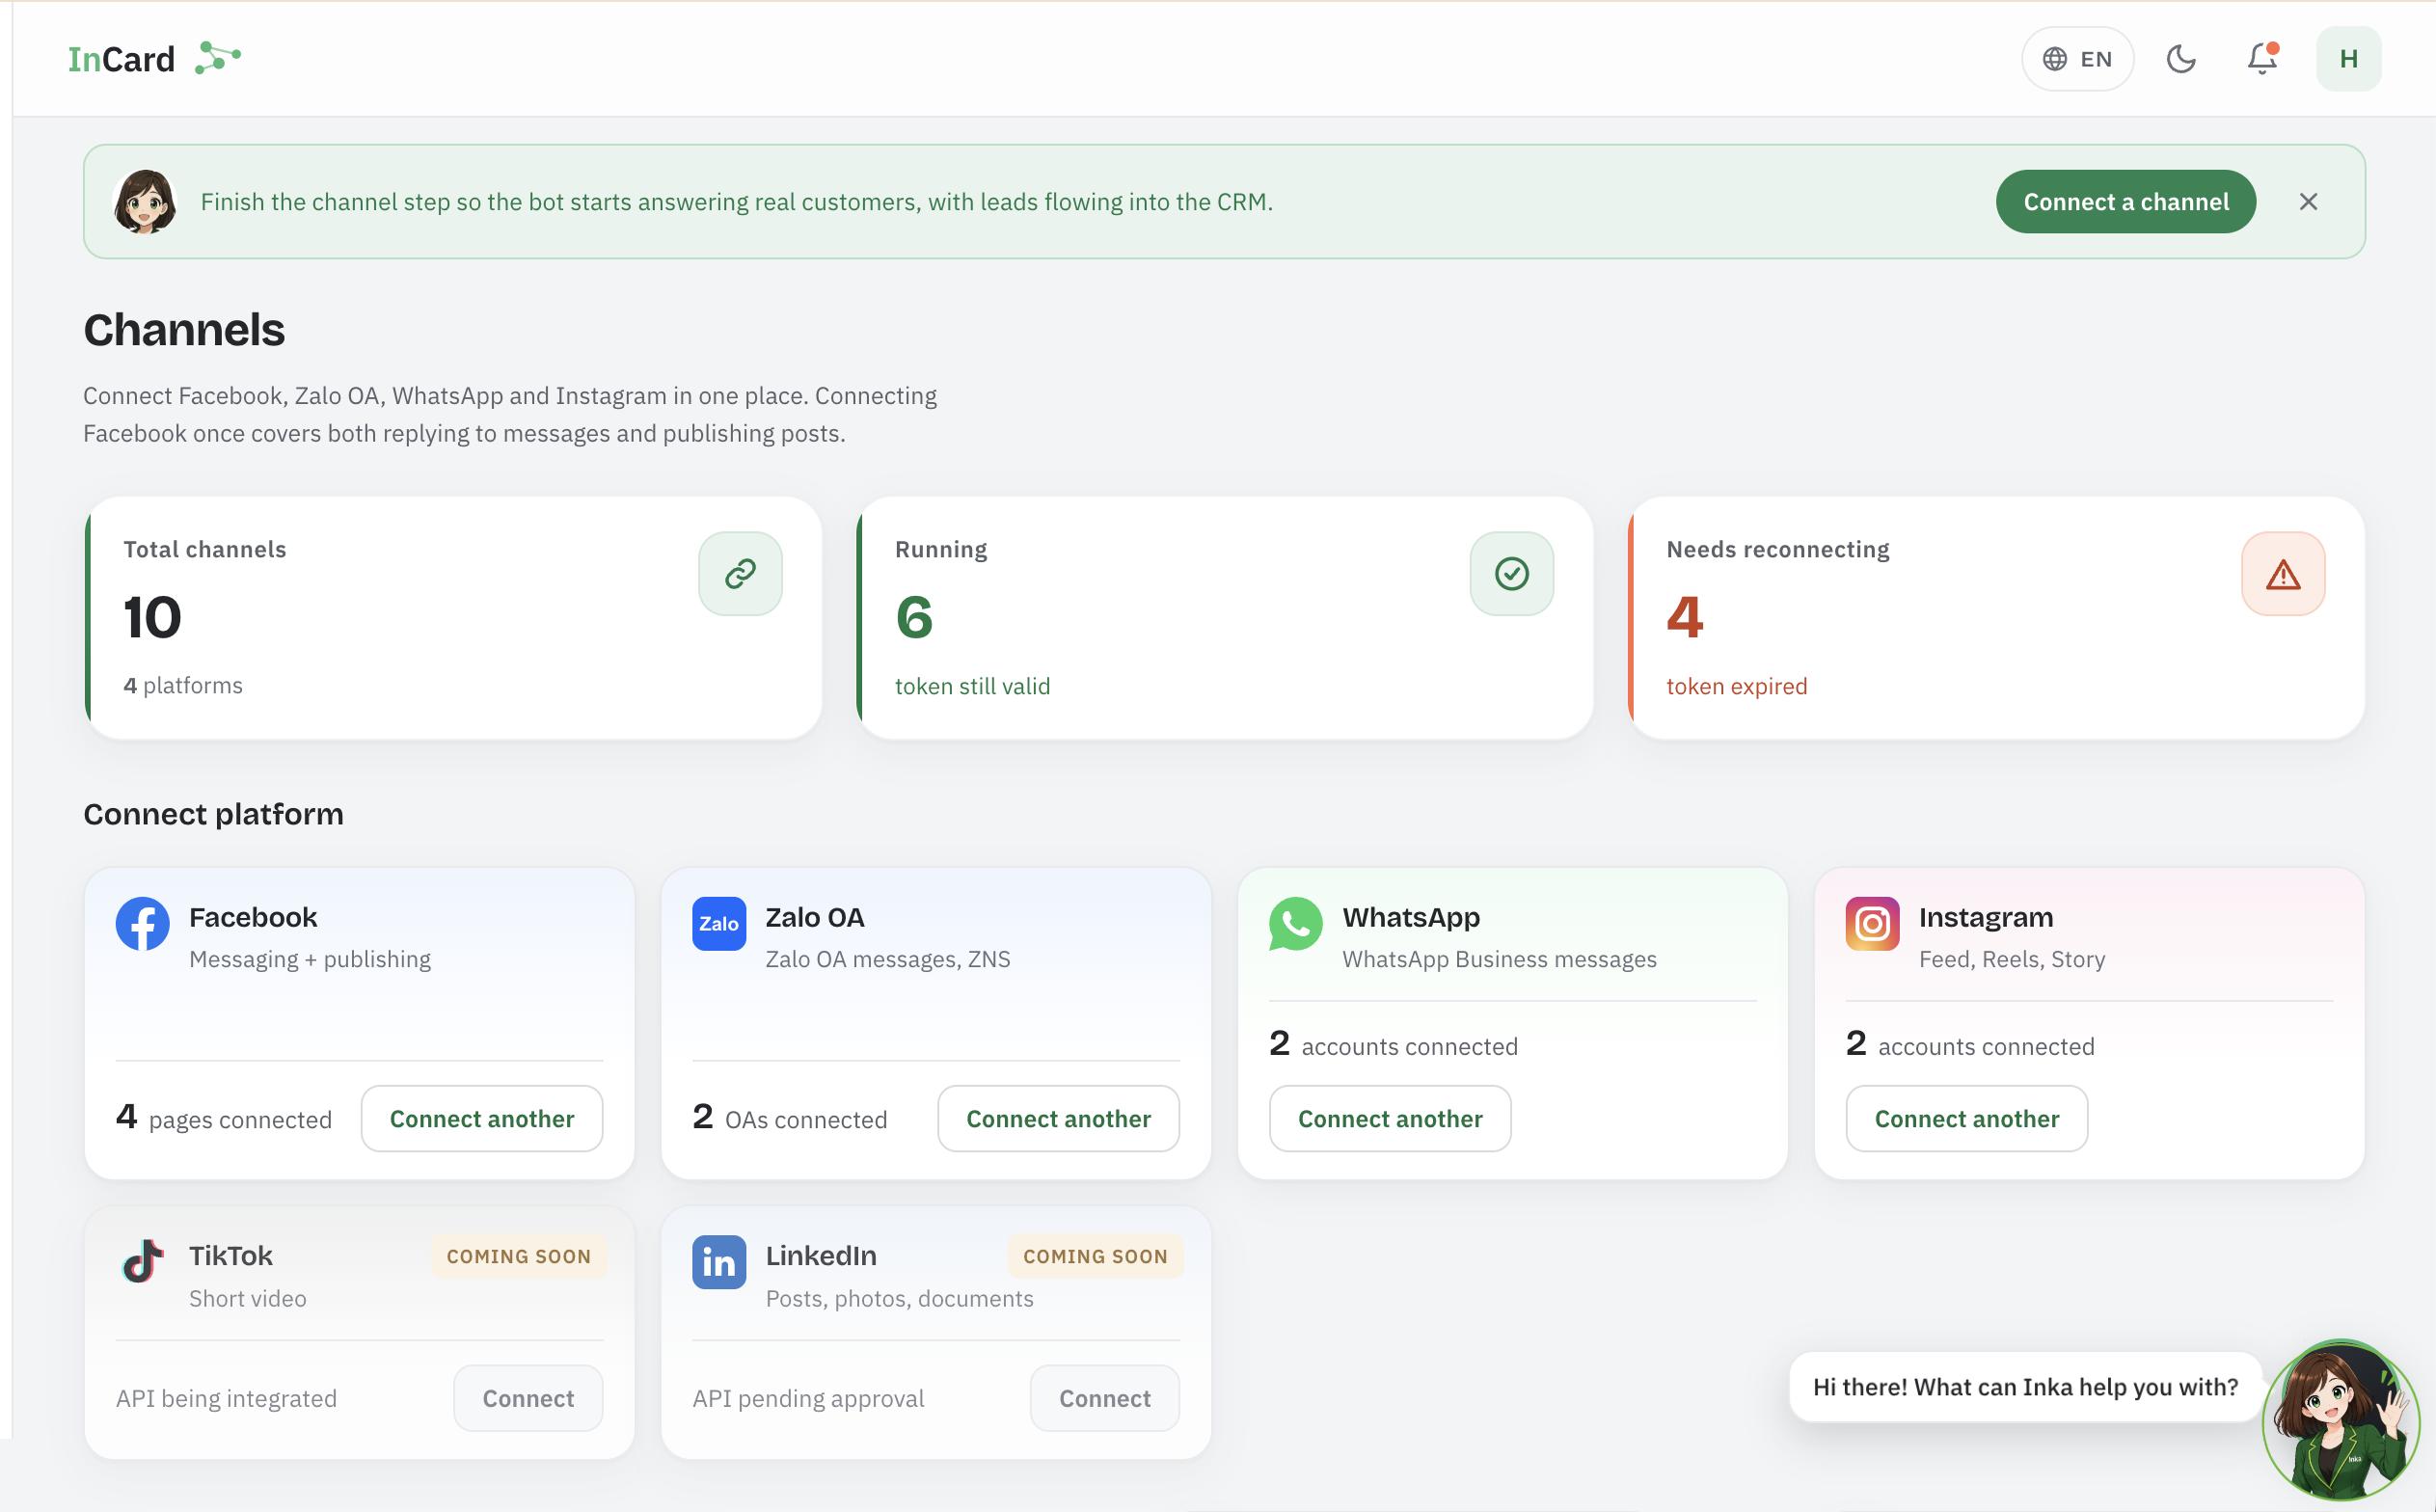Click the Needs reconnecting warning icon
The image size is (2436, 1512).
tap(2283, 573)
